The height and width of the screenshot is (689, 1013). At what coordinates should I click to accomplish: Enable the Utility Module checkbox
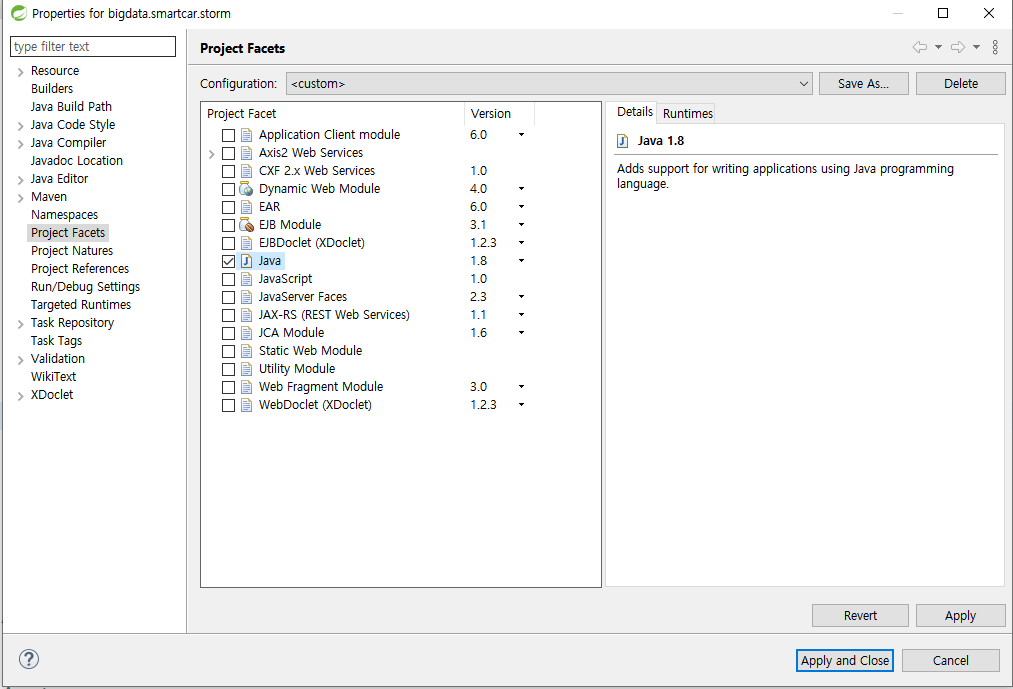[228, 369]
